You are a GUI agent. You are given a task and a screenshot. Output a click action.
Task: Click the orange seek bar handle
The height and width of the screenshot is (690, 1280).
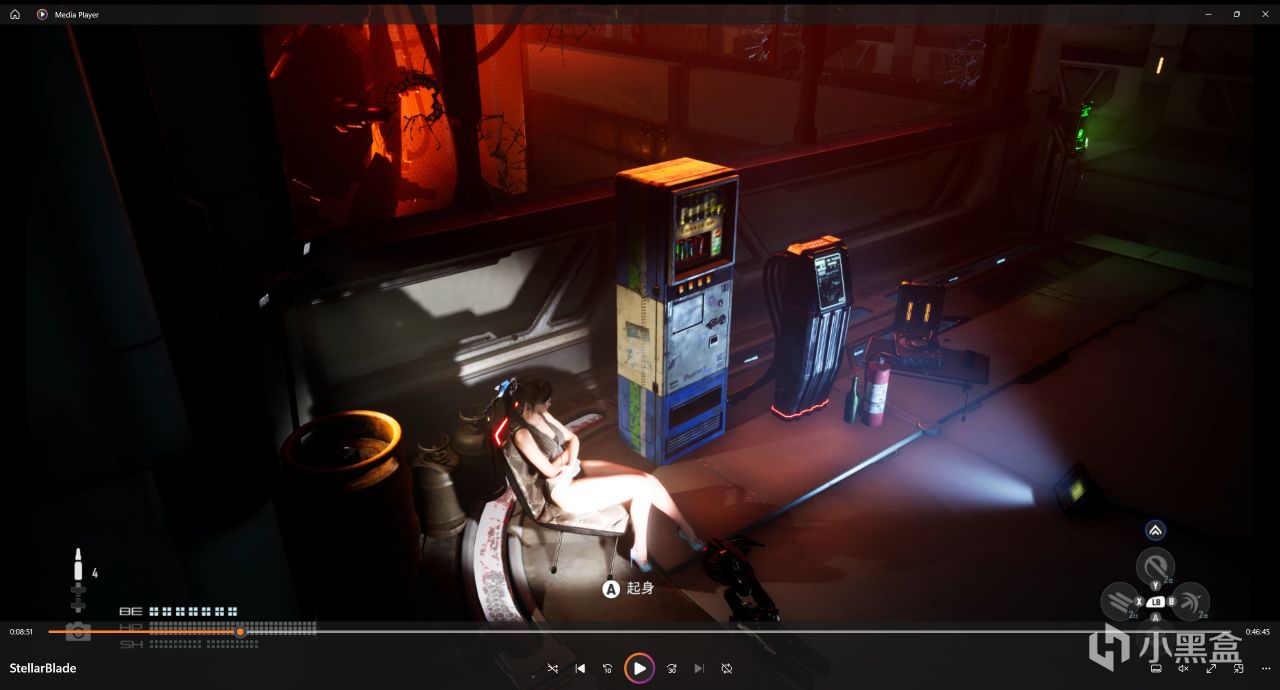[x=240, y=632]
